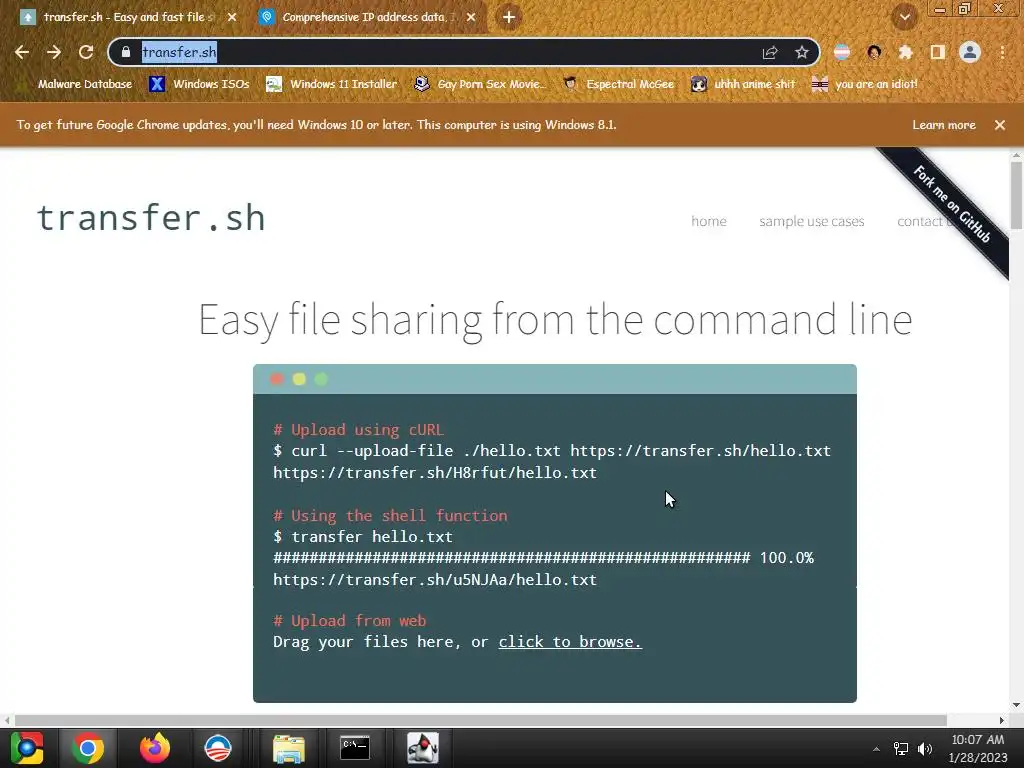Open the Chrome profile avatar menu

click(x=970, y=52)
